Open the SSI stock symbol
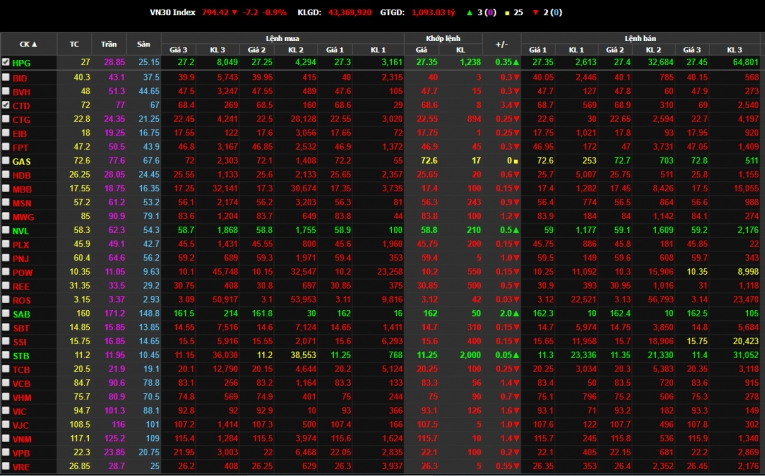 coord(20,342)
